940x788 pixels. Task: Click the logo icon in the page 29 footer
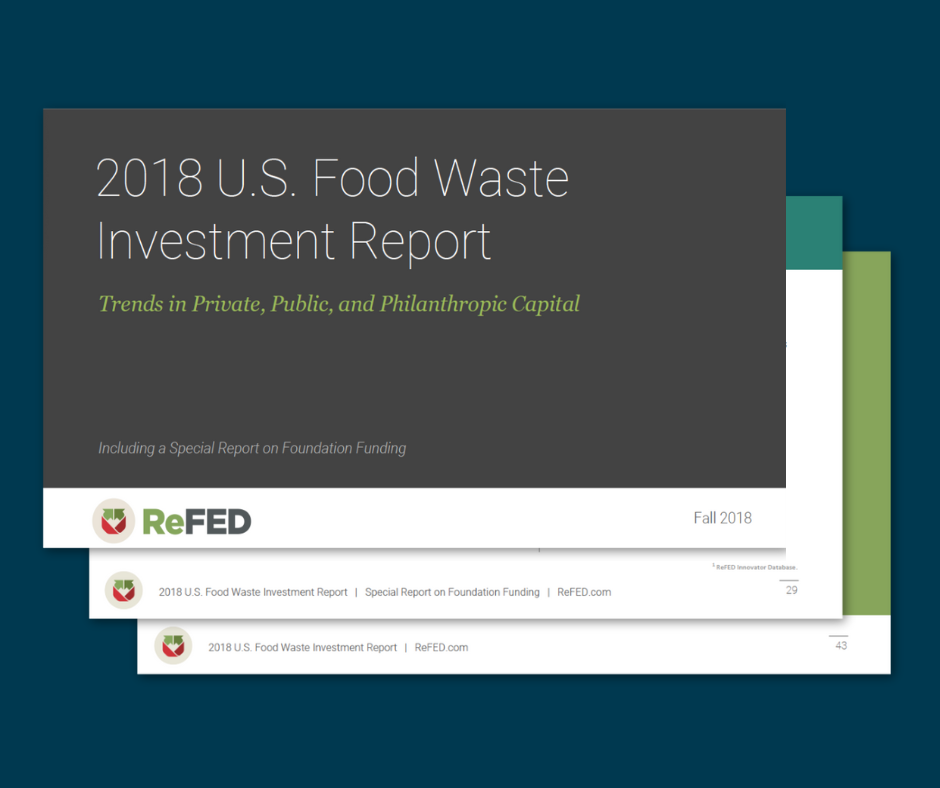tap(124, 591)
